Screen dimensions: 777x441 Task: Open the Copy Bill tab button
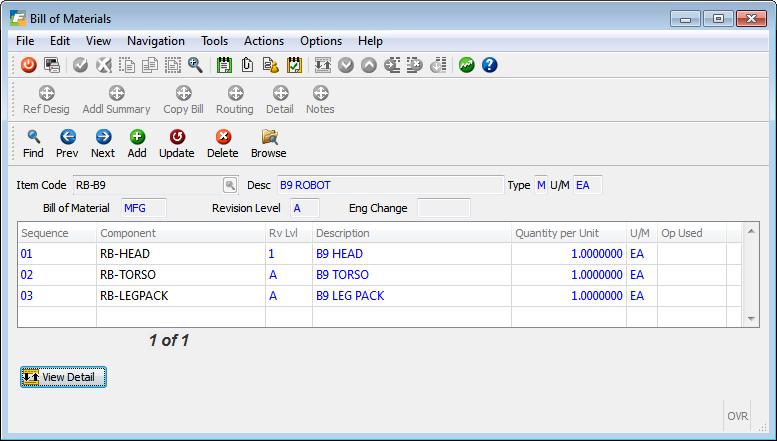[x=183, y=100]
